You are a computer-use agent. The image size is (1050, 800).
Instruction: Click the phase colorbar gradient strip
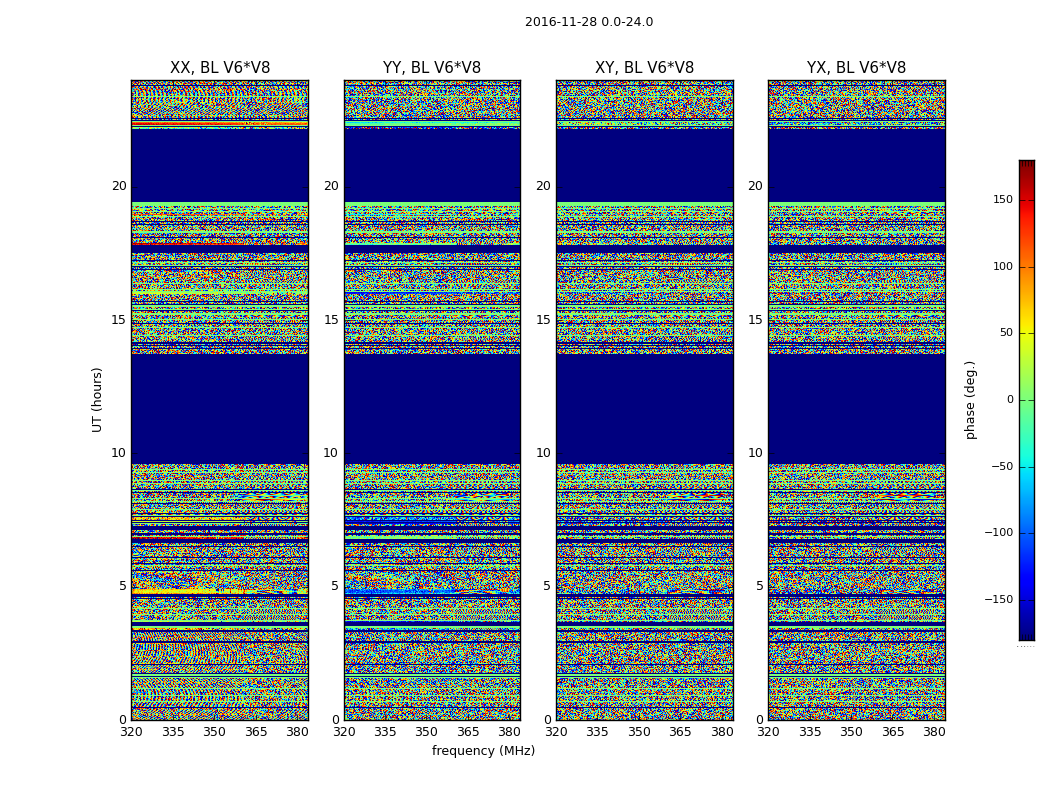(x=1026, y=400)
